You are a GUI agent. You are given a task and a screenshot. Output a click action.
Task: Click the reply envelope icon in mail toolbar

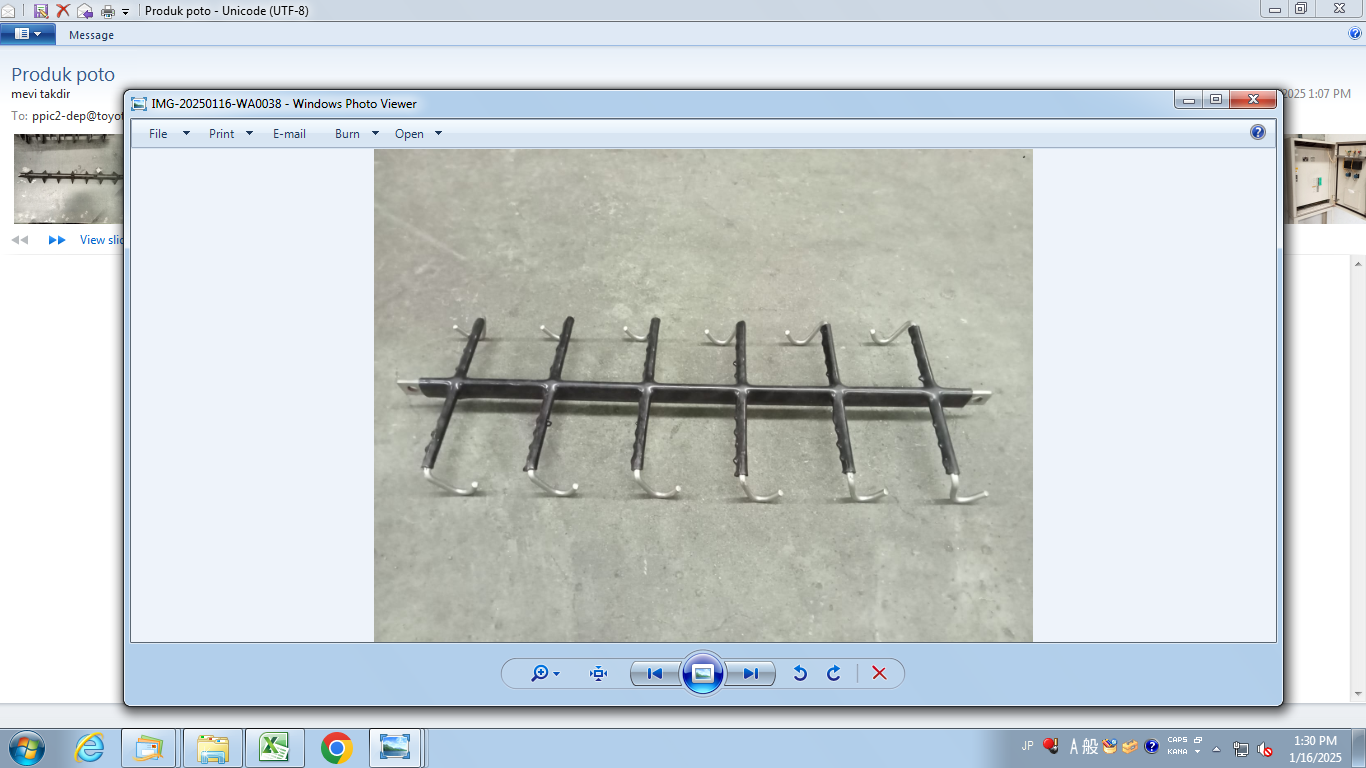[85, 11]
